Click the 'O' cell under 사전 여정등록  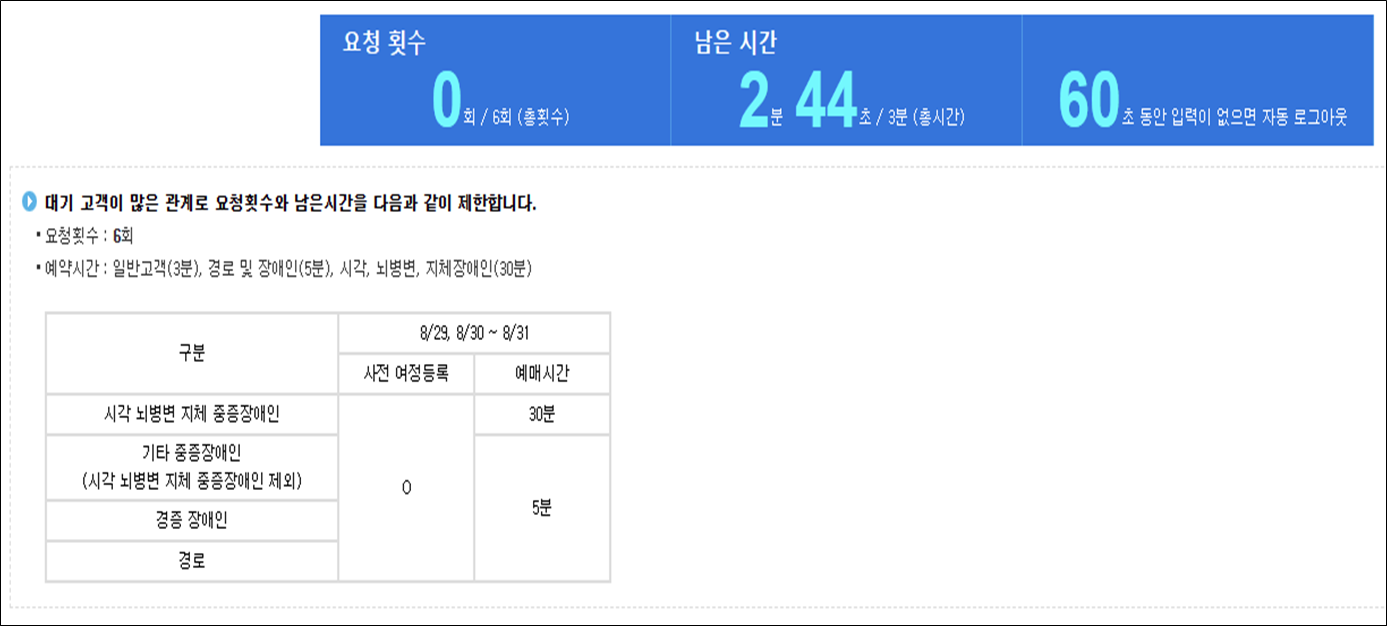(x=406, y=488)
